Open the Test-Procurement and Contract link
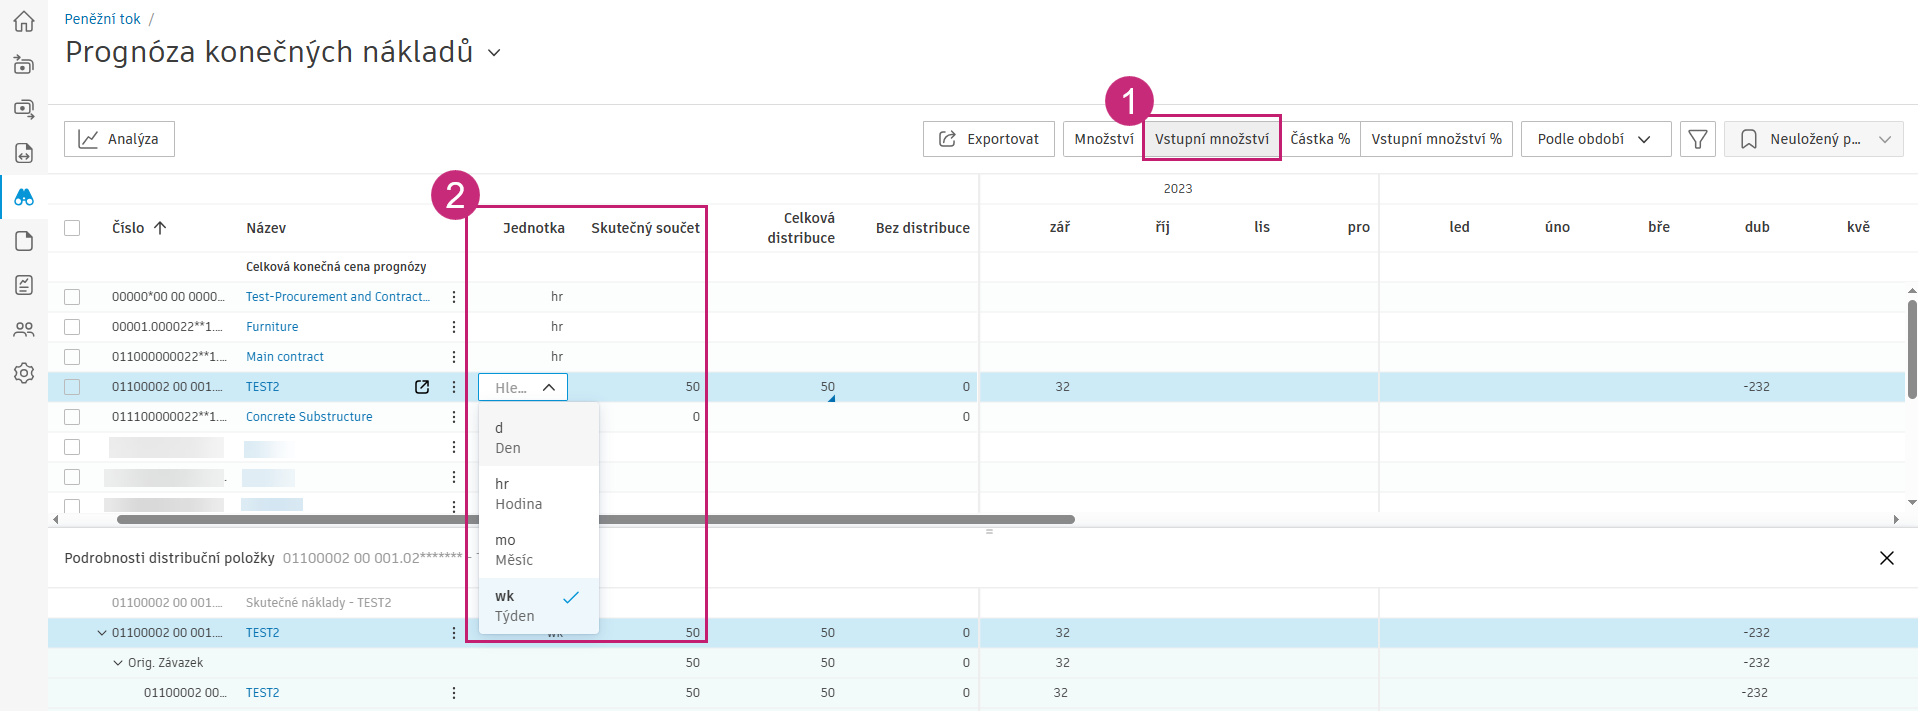 [338, 297]
